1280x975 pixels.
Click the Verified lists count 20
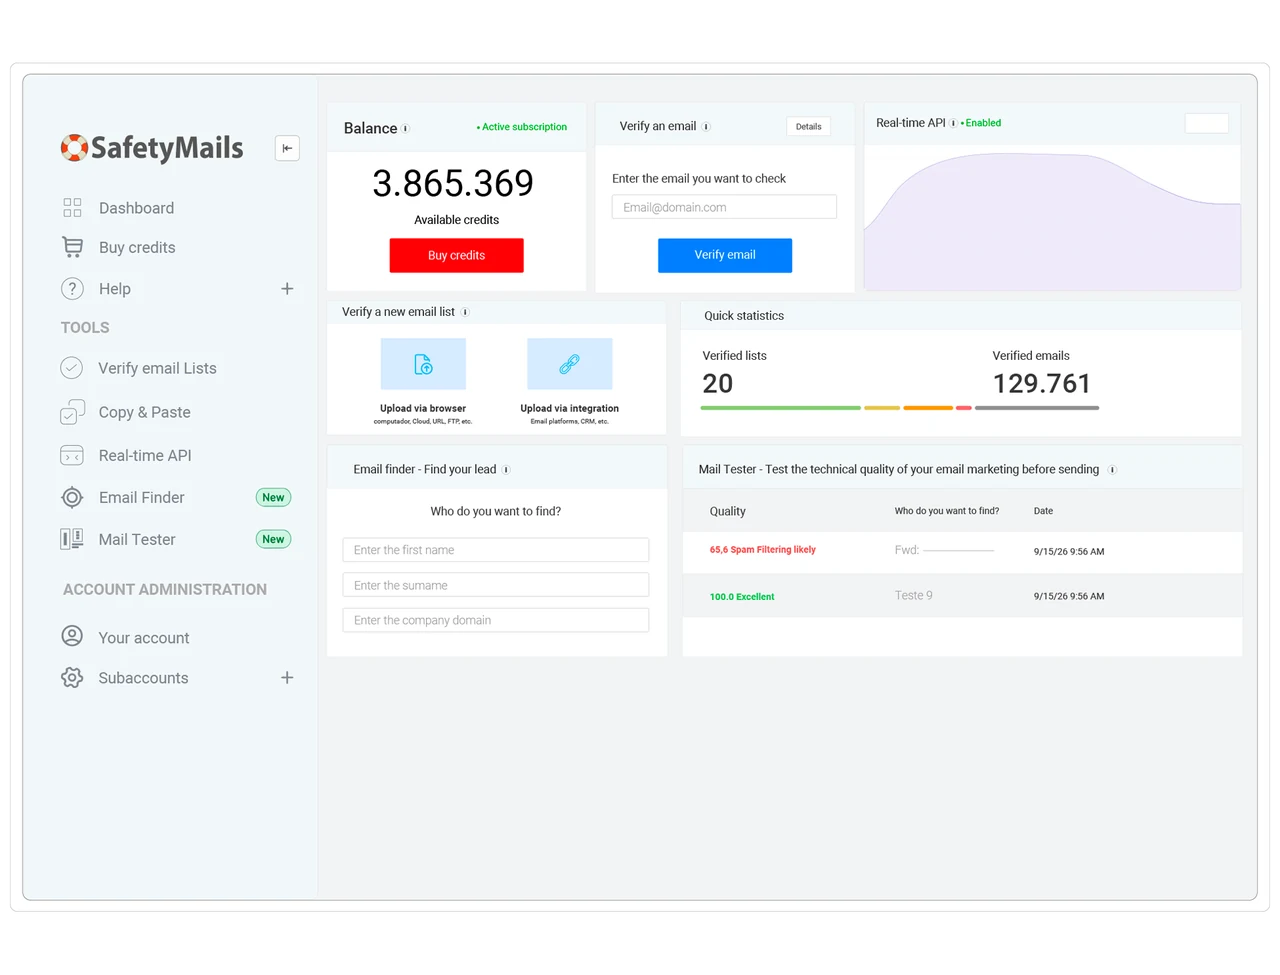click(x=718, y=383)
